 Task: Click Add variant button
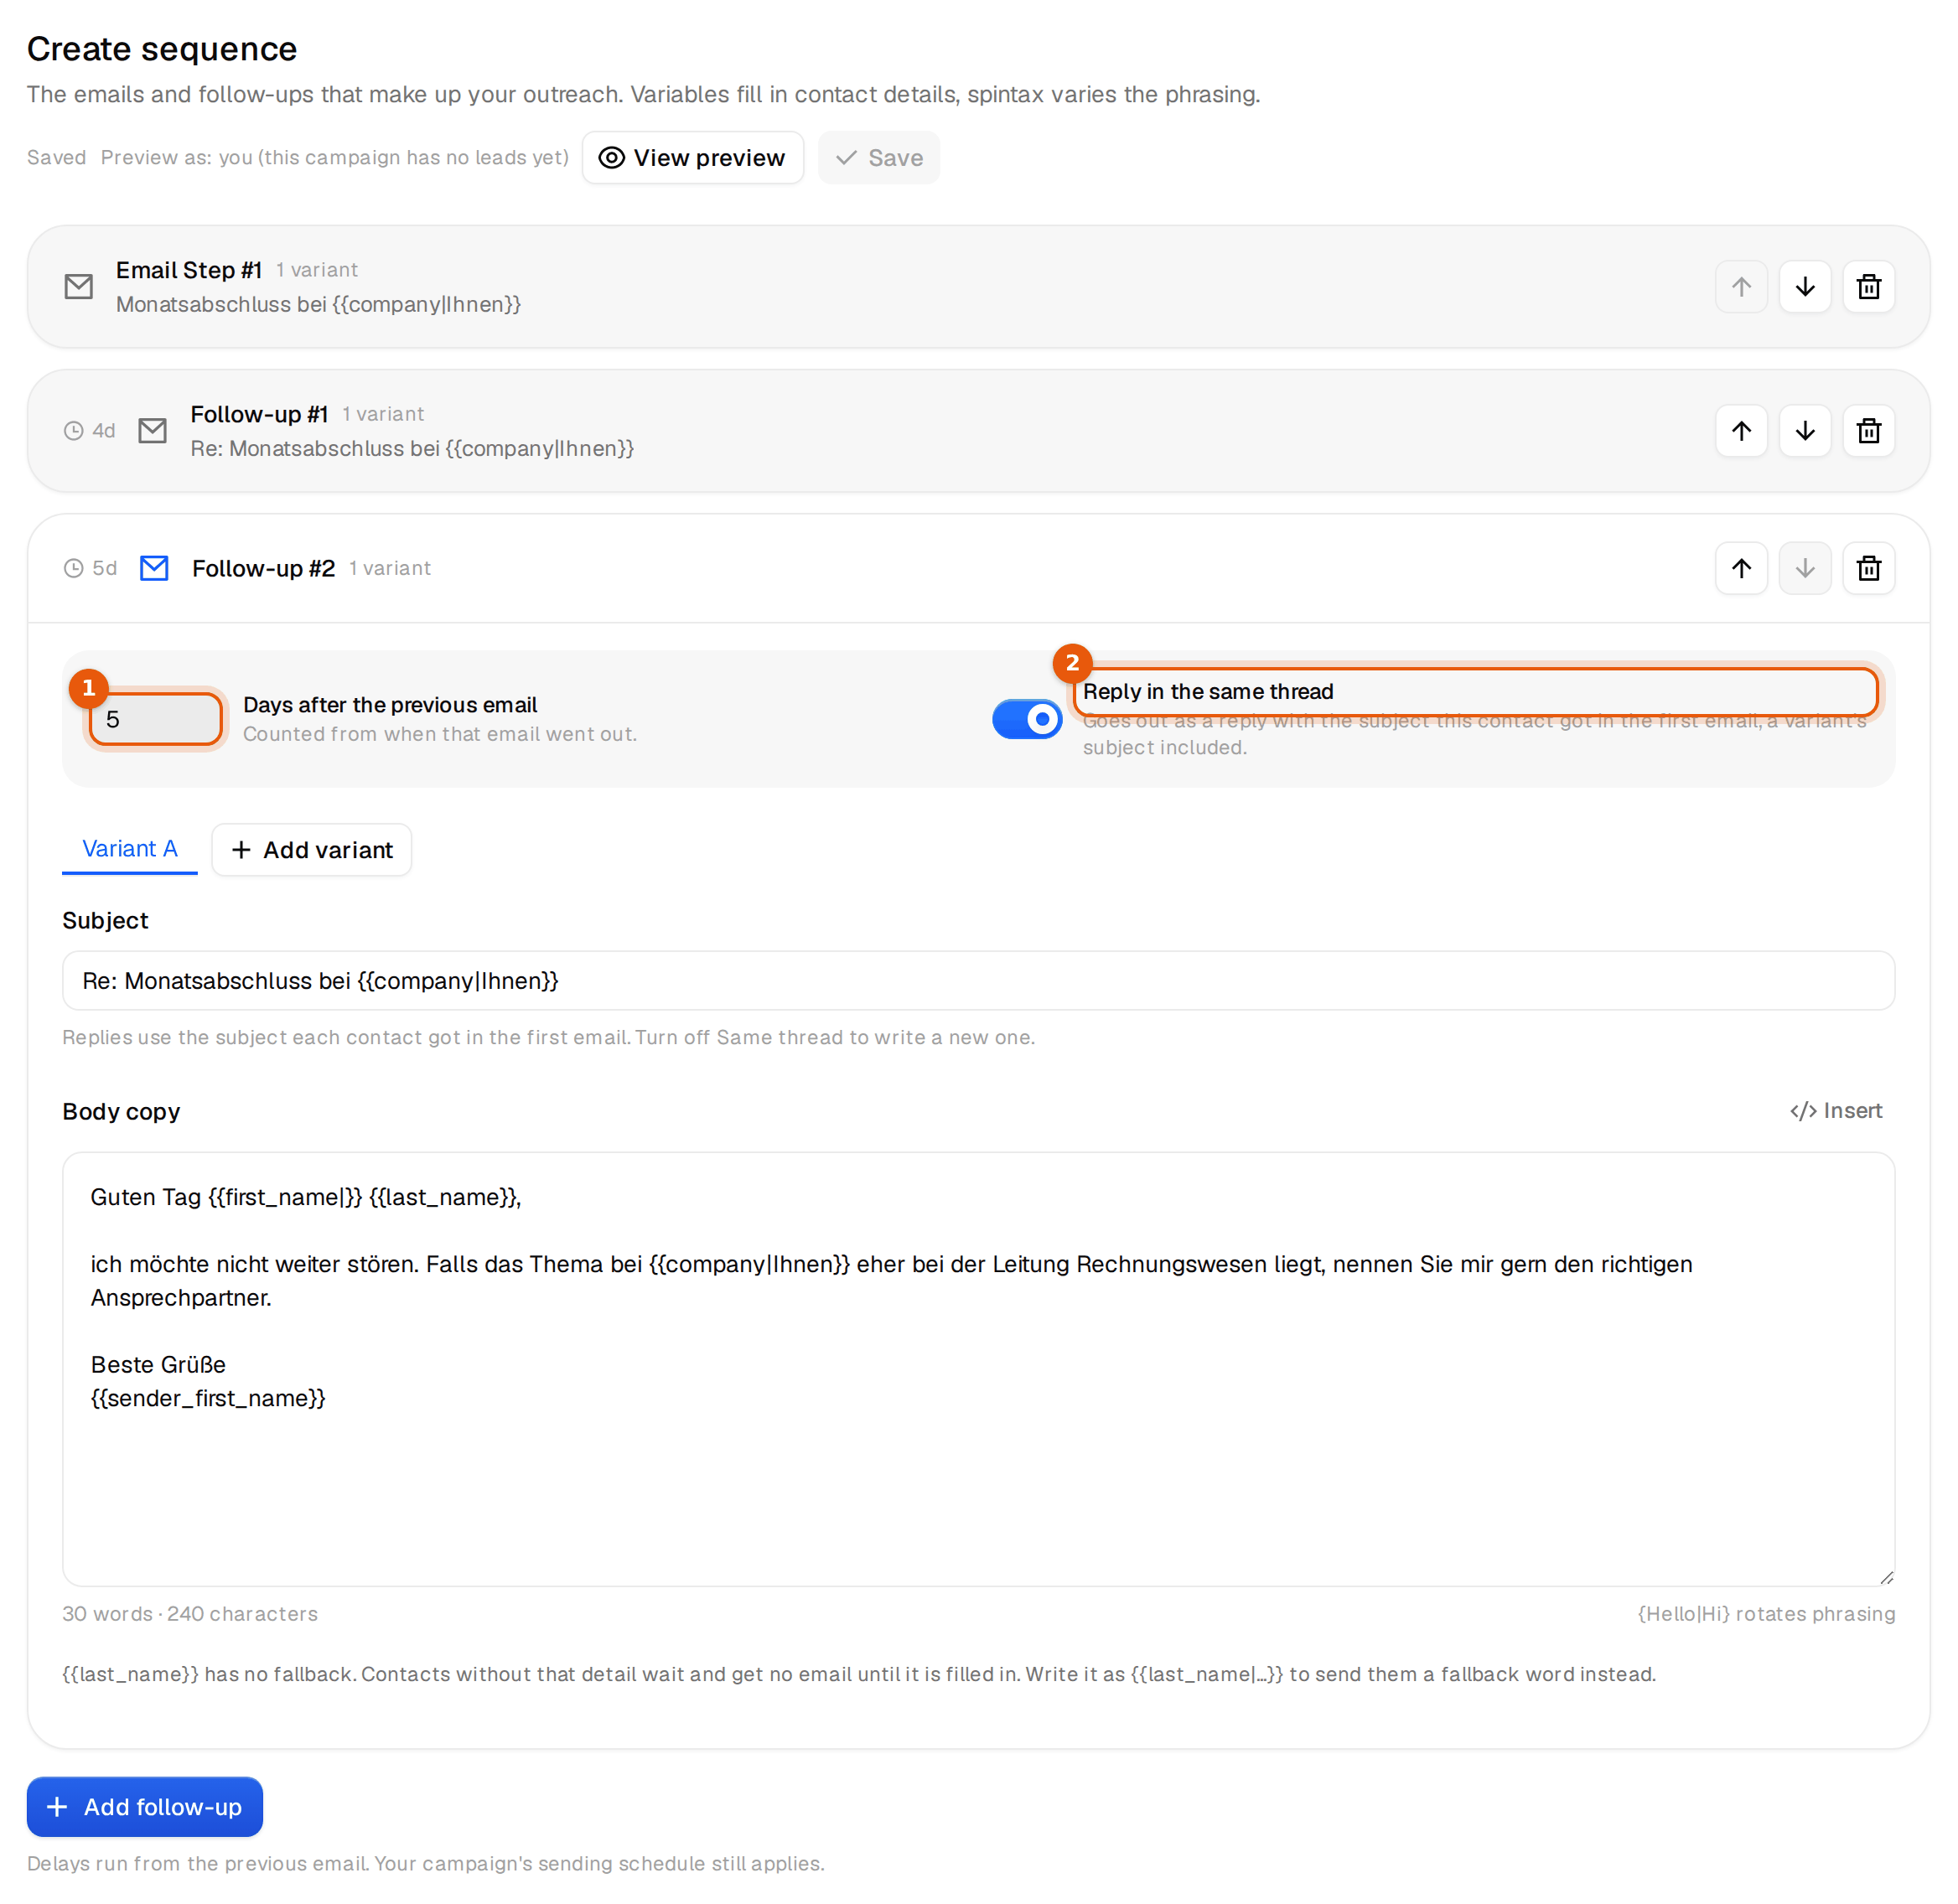click(x=312, y=850)
